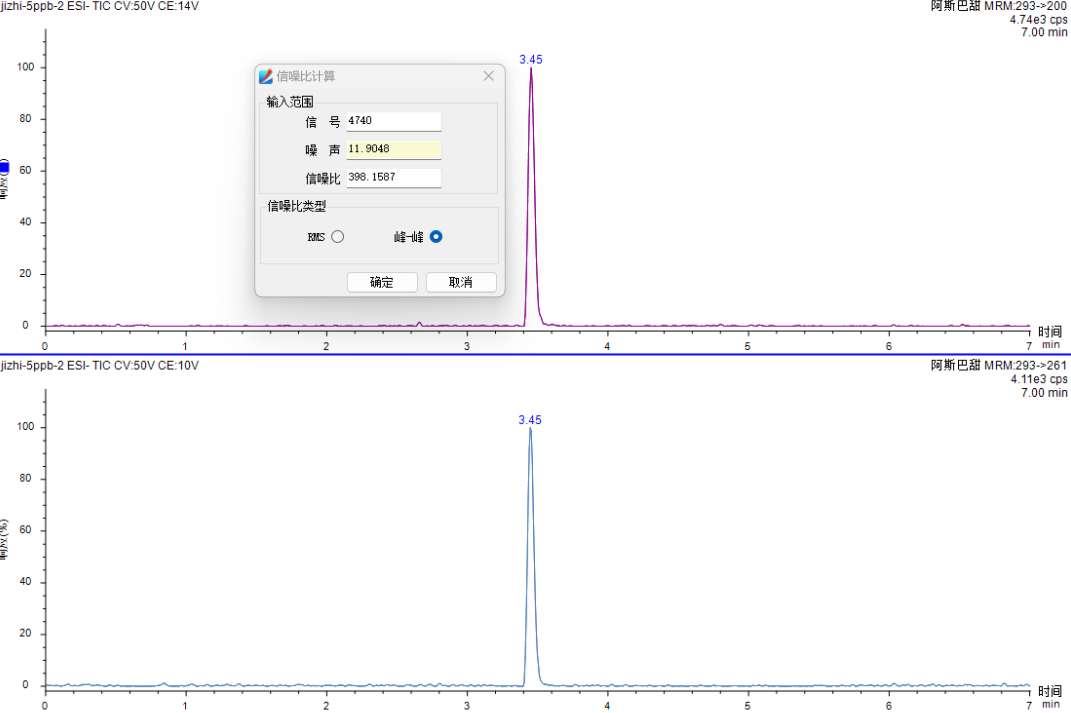Click the 确定 button in the dialog
1071x713 pixels.
(382, 282)
